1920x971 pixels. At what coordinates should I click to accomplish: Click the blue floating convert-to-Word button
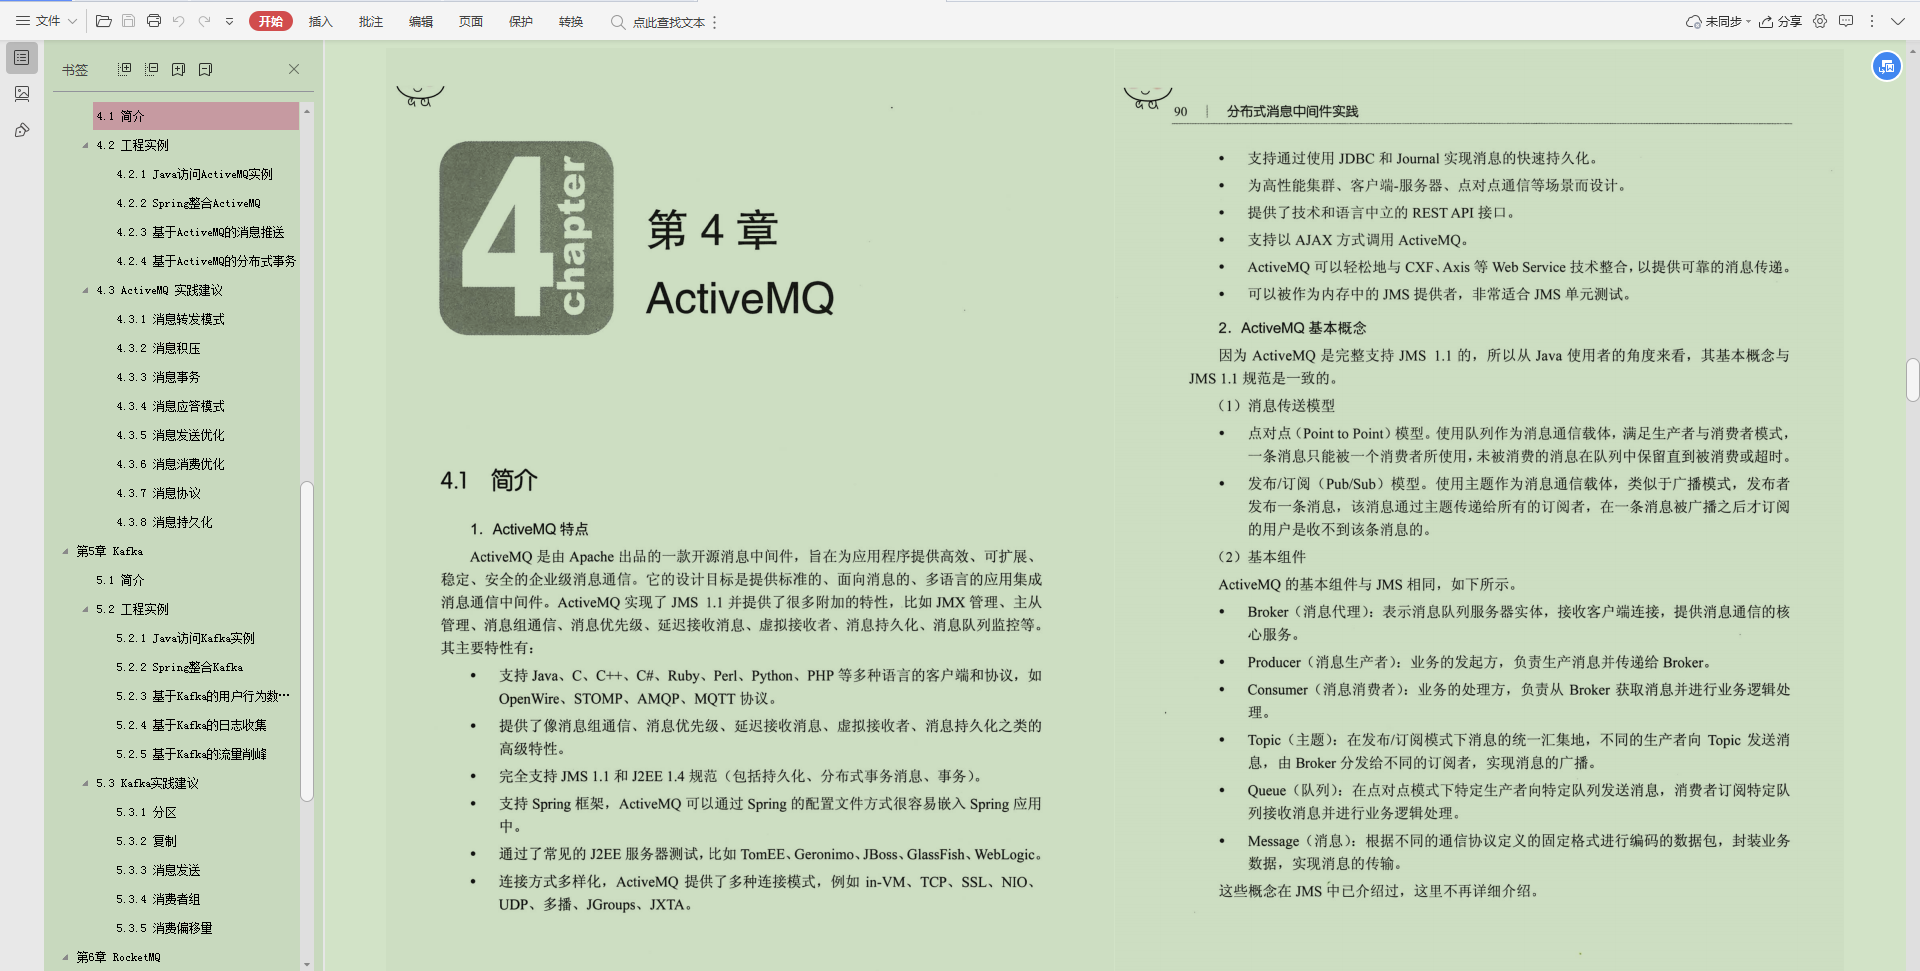1887,66
